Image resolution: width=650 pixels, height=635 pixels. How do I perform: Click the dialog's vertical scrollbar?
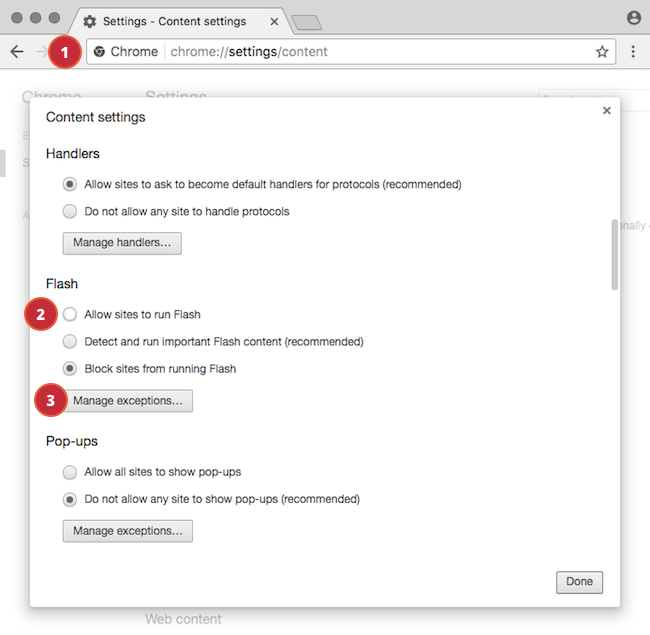(x=614, y=255)
